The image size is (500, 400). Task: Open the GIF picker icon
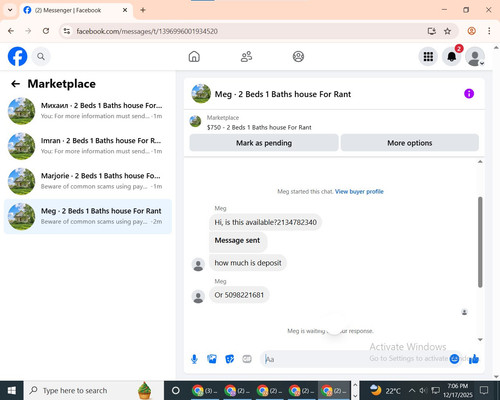247,359
